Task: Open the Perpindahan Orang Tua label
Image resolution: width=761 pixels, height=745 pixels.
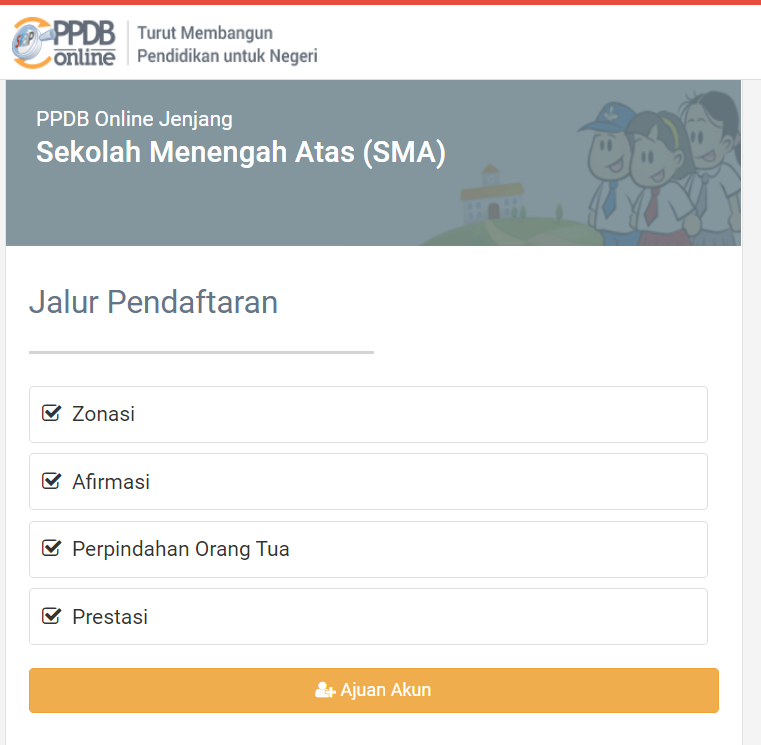Action: click(x=181, y=549)
